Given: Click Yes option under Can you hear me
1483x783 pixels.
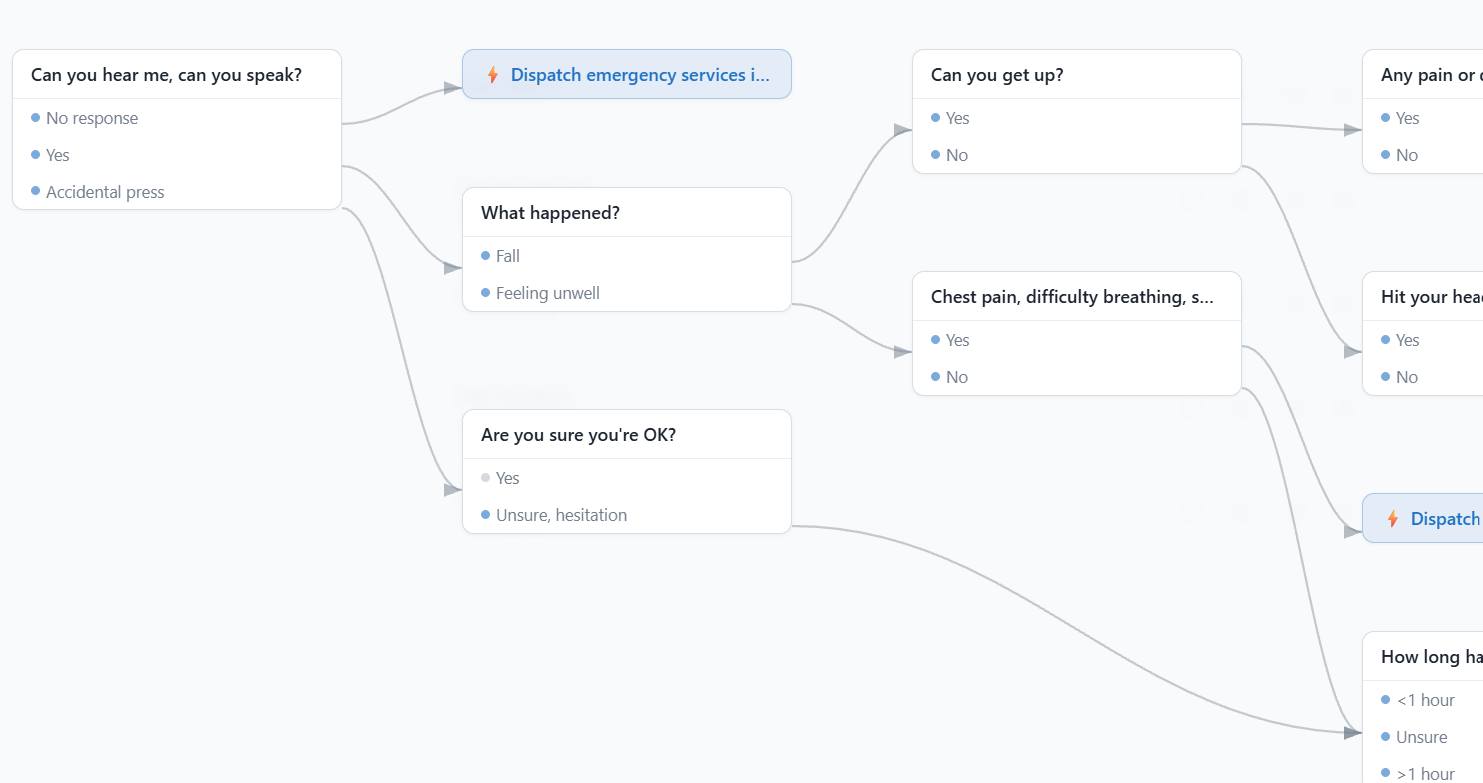Looking at the screenshot, I should [x=177, y=155].
